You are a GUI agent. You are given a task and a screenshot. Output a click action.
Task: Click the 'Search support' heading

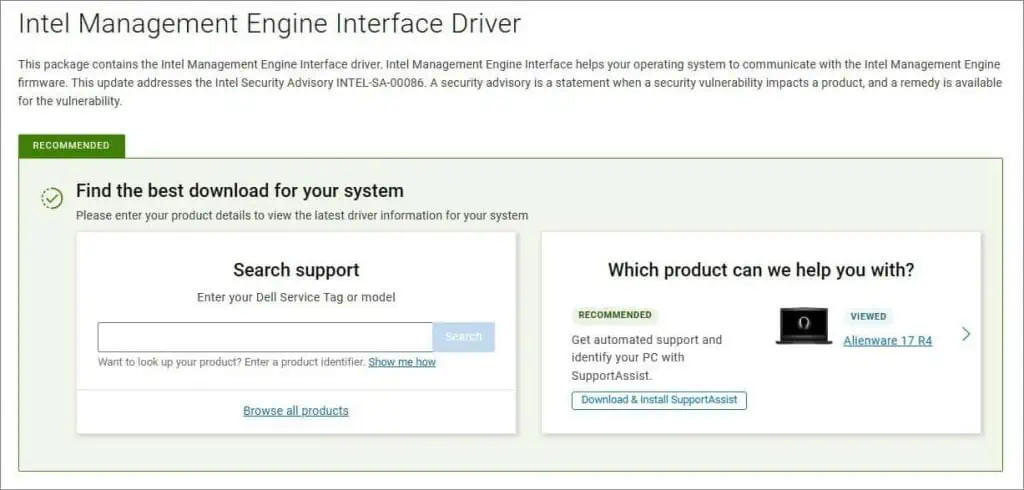(x=296, y=270)
